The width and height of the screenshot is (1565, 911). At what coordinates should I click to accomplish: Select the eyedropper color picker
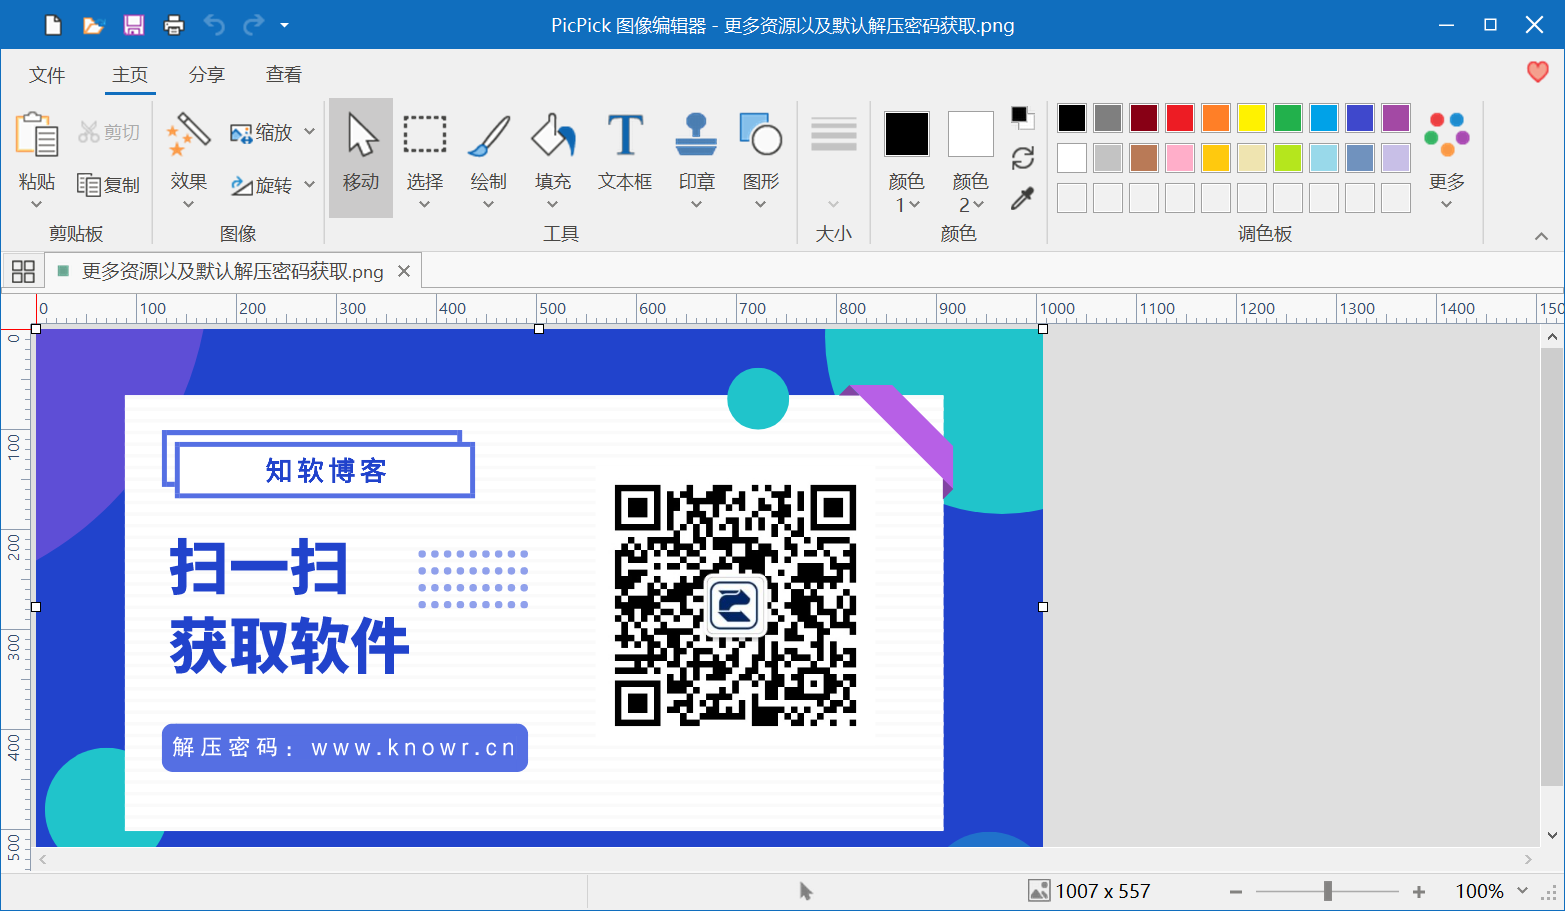click(x=1022, y=198)
